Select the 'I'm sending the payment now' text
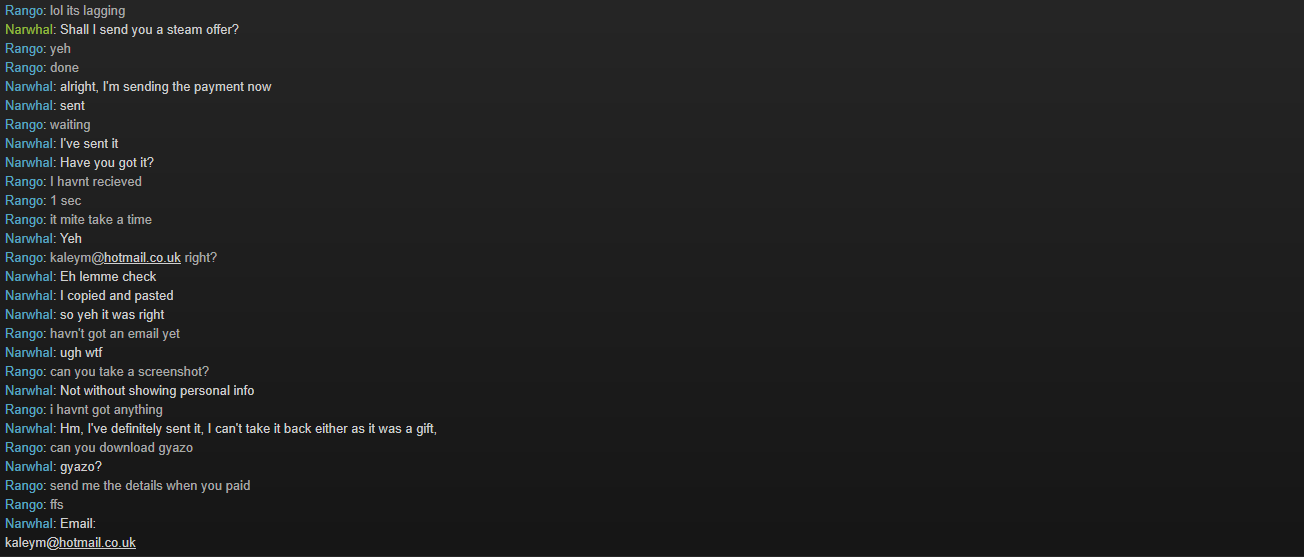Image resolution: width=1304 pixels, height=557 pixels. 187,87
